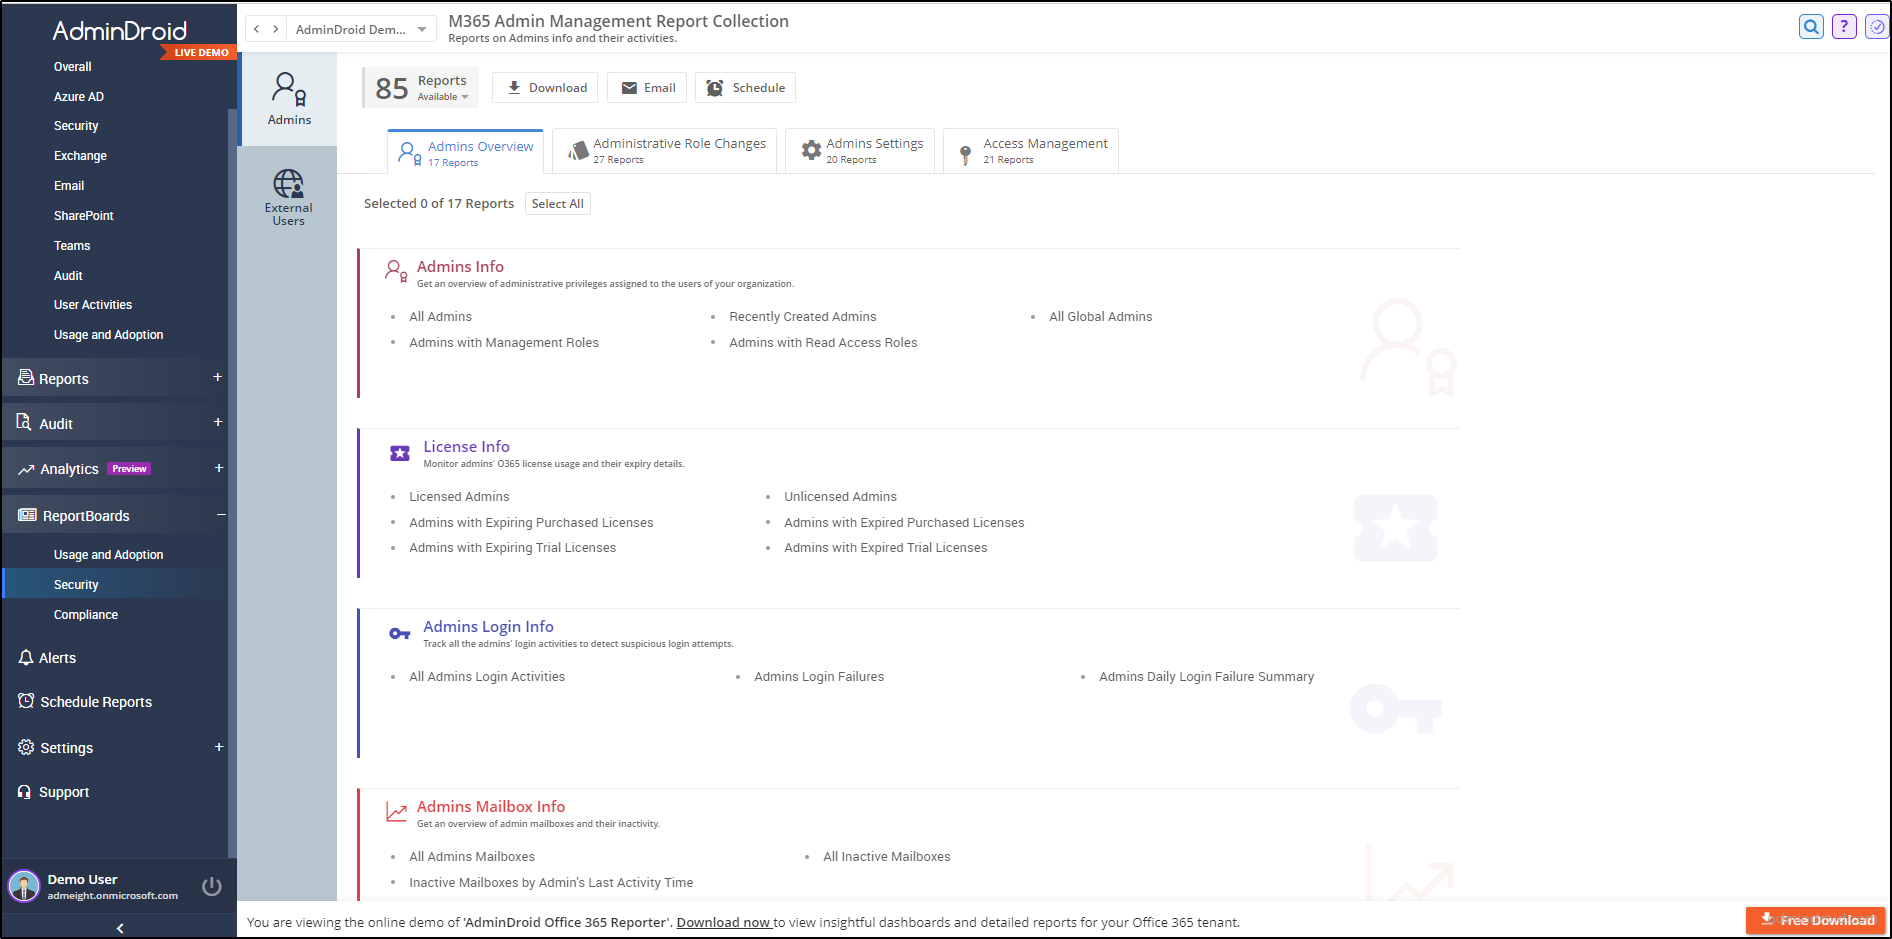Click the help question mark icon

pyautogui.click(x=1844, y=26)
